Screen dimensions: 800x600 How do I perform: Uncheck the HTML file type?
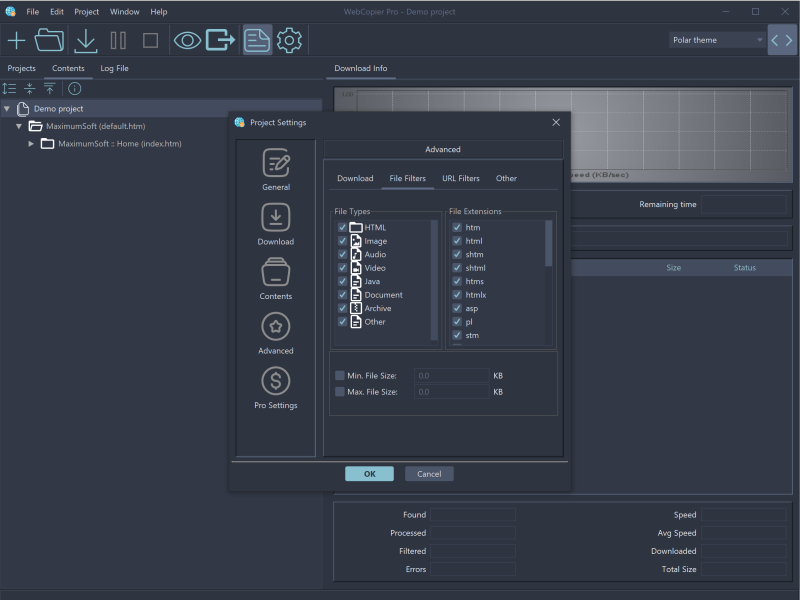[x=342, y=228]
